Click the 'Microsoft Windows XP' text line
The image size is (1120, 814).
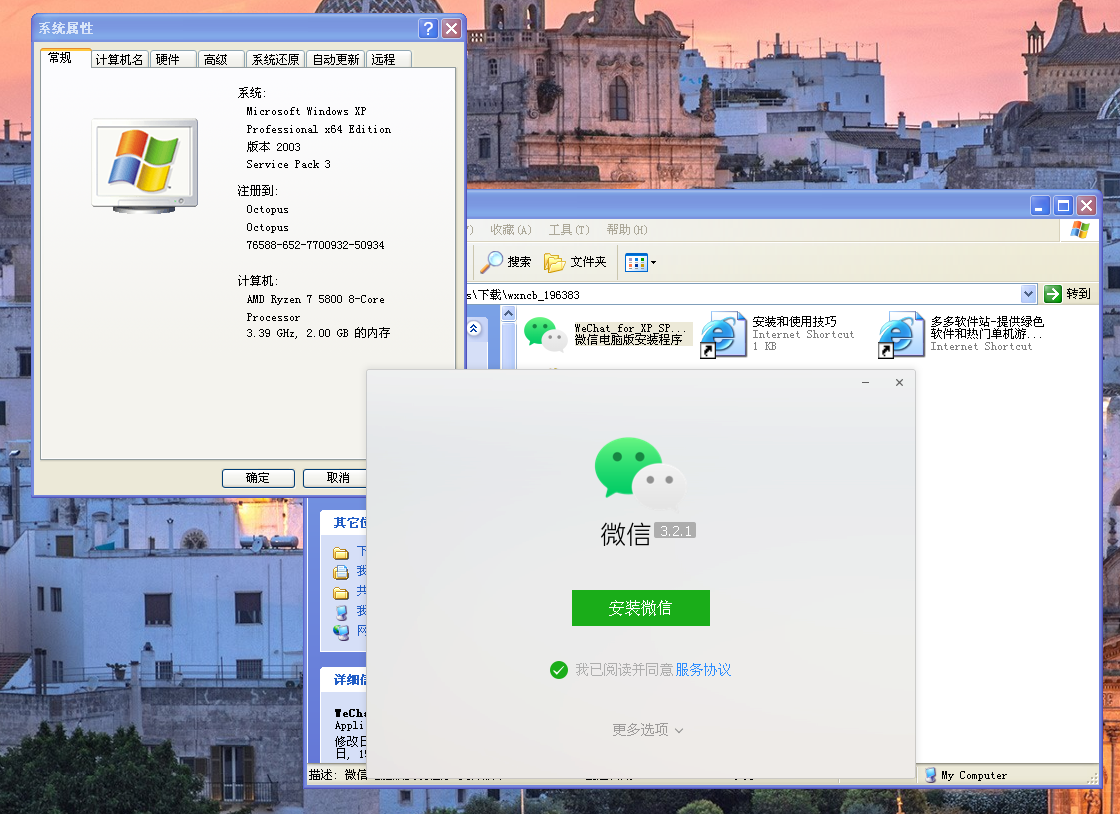[x=306, y=111]
